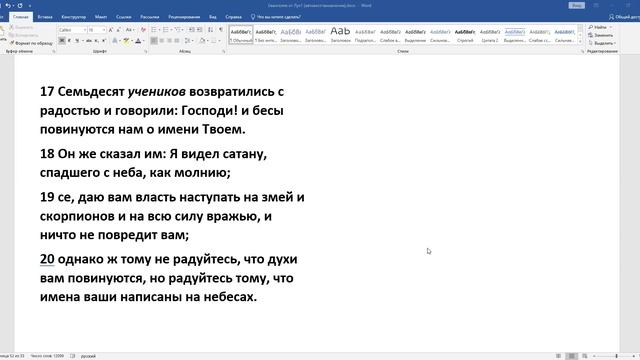Screen dimensions: 640x360
Task: Decrease font size with shrink button
Action: click(x=118, y=30)
